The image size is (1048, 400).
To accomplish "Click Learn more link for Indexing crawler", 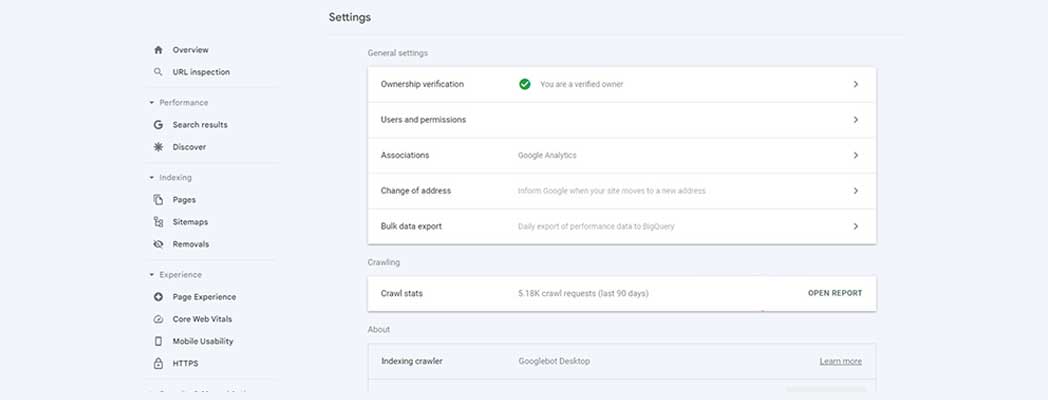I will click(840, 361).
